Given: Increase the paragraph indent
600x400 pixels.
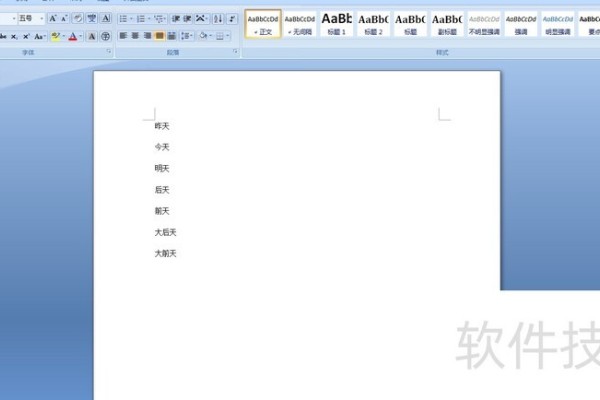Looking at the screenshot, I should (x=187, y=19).
